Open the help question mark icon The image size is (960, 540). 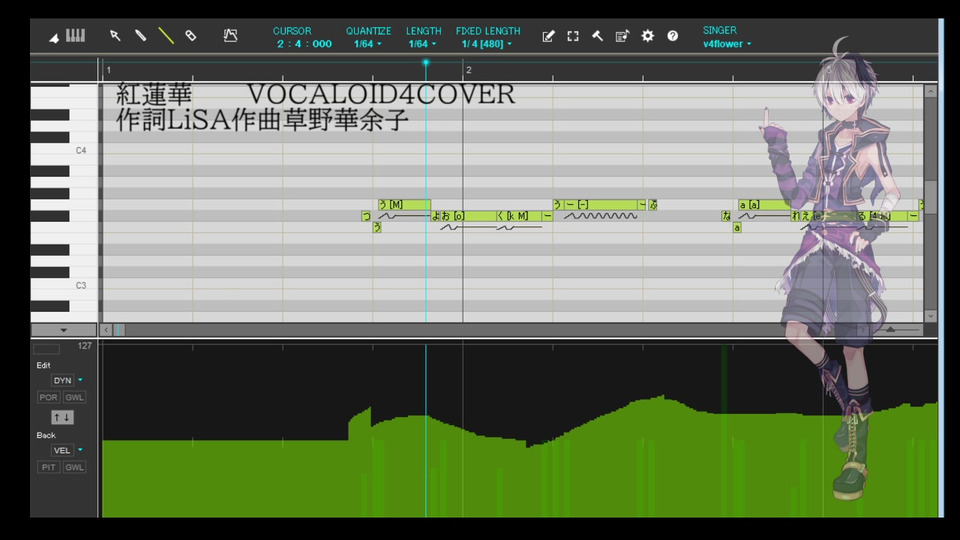(x=673, y=36)
